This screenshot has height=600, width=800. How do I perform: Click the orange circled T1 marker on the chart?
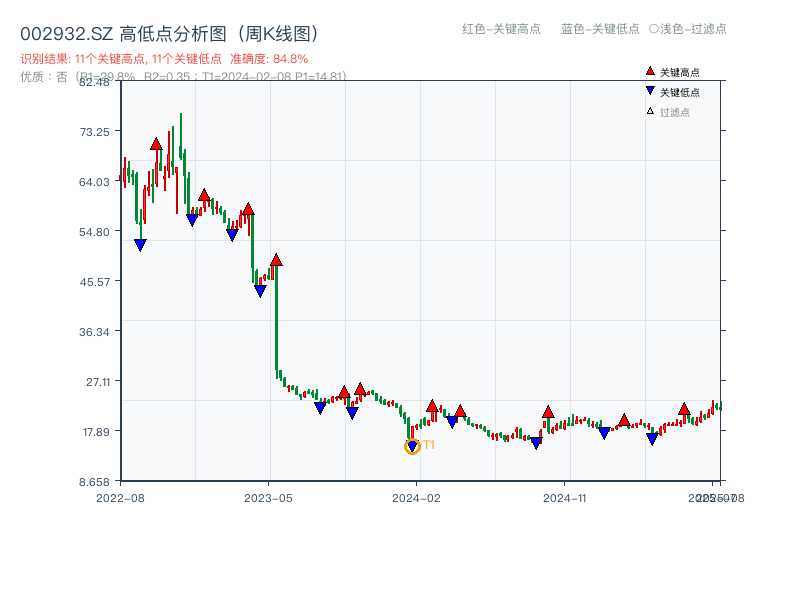[411, 446]
